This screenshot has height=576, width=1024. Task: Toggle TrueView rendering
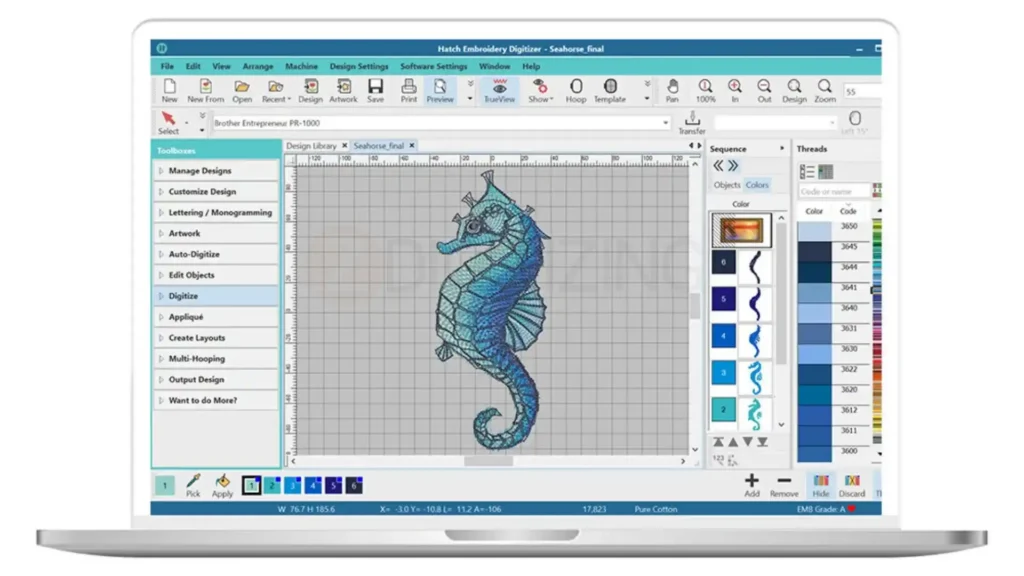pos(500,91)
